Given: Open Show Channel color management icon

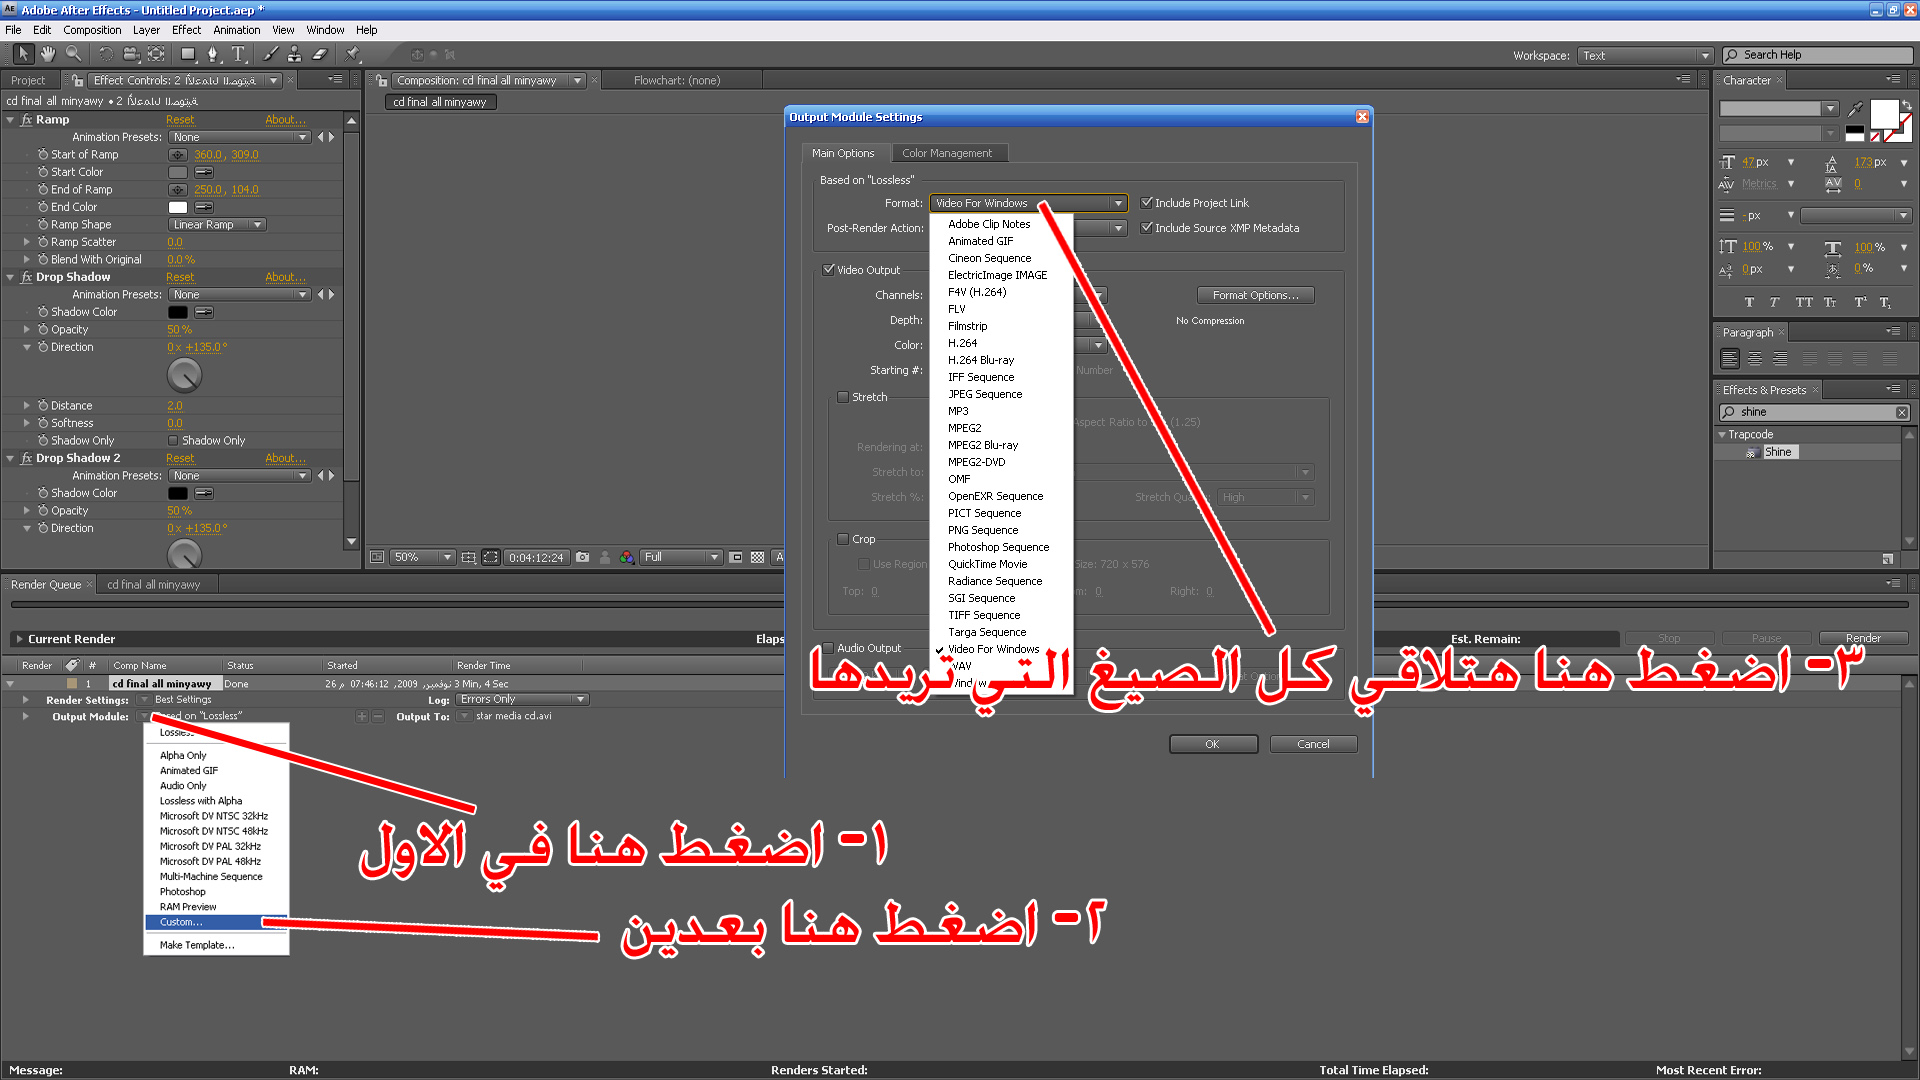Looking at the screenshot, I should [x=627, y=557].
